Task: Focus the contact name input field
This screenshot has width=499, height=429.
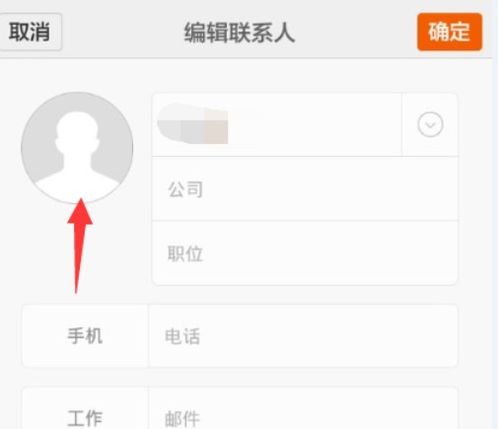Action: tap(277, 125)
